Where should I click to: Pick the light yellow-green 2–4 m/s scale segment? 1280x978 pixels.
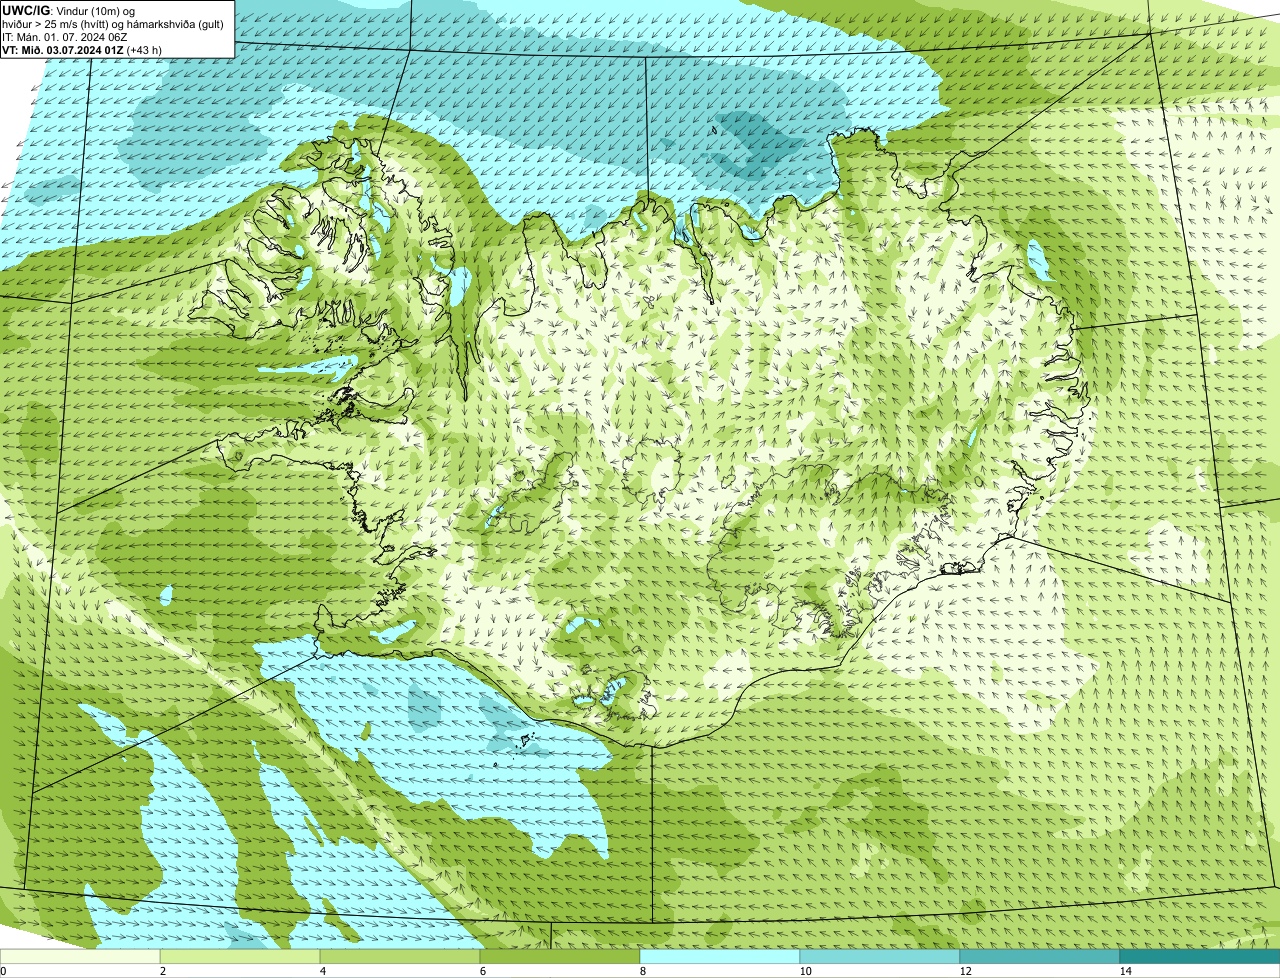click(240, 956)
